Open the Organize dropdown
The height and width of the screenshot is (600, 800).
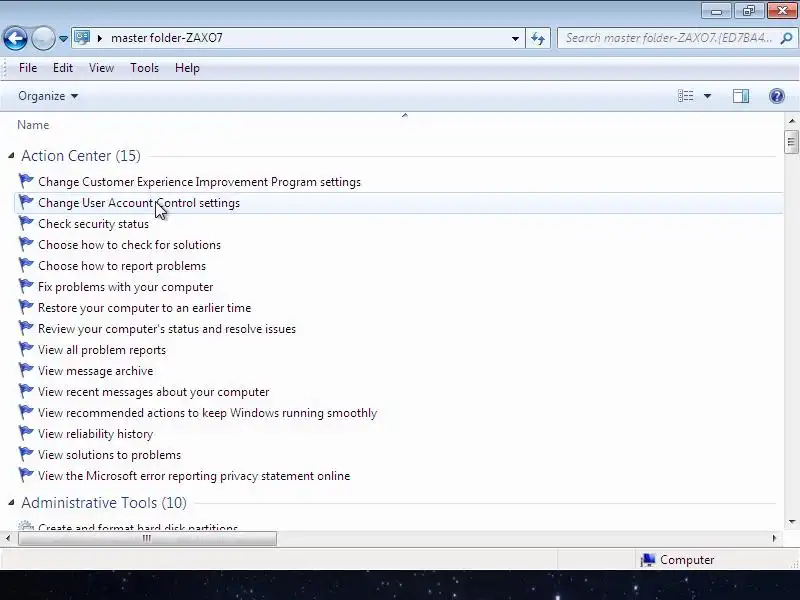pyautogui.click(x=48, y=96)
